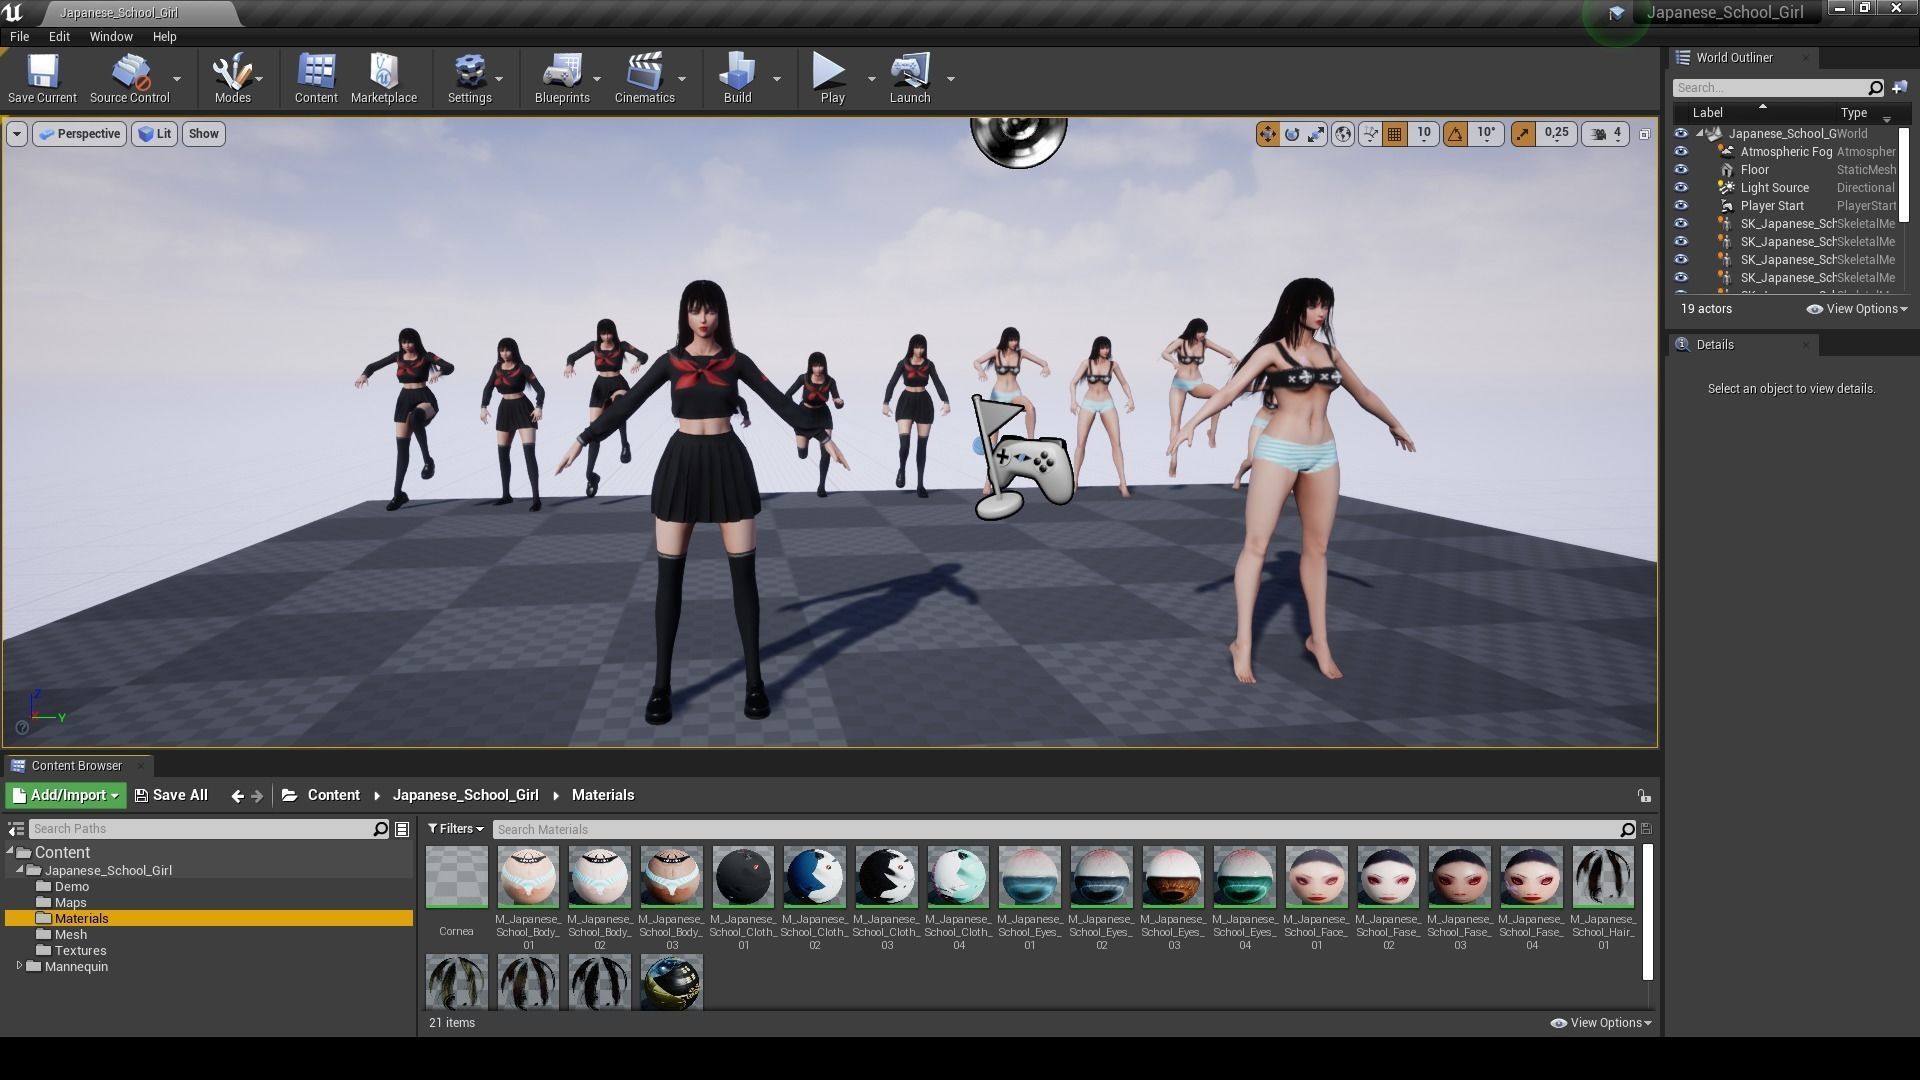Hide the Floor actor with eye icon
The width and height of the screenshot is (1920, 1080).
coord(1680,170)
